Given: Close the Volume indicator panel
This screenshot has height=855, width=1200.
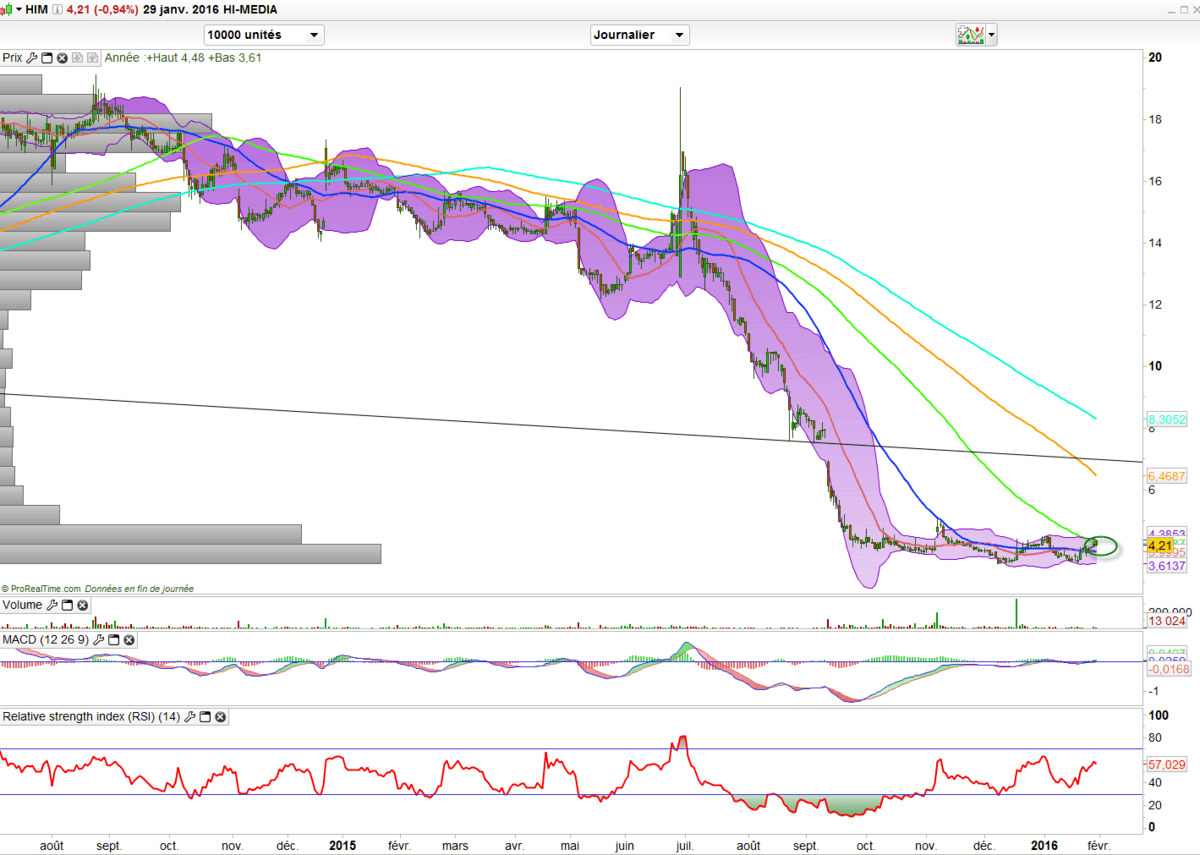Looking at the screenshot, I should click(82, 605).
